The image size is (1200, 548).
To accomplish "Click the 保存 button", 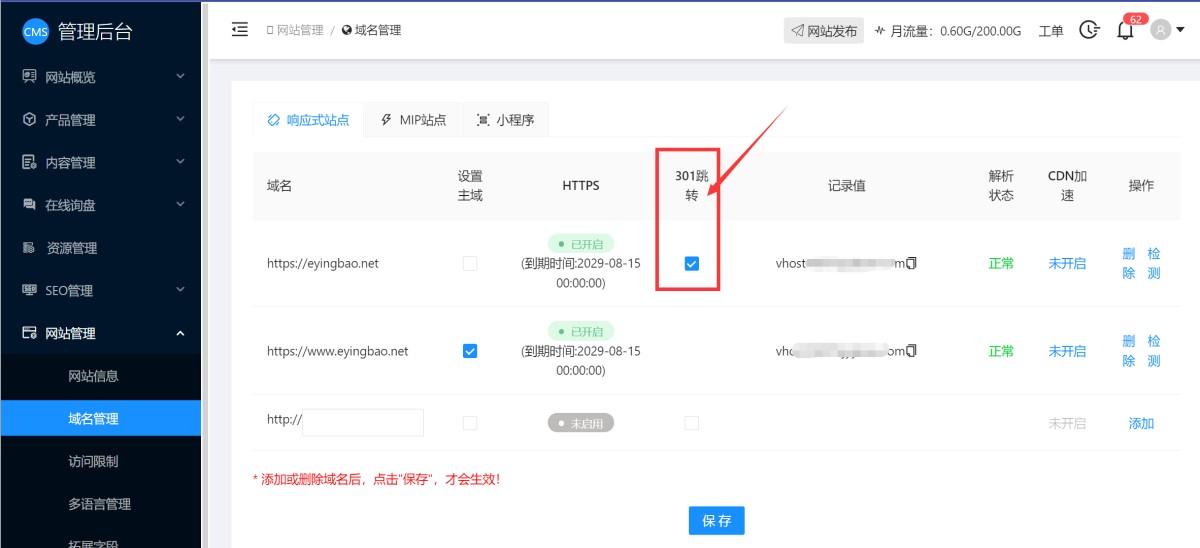I will [716, 521].
